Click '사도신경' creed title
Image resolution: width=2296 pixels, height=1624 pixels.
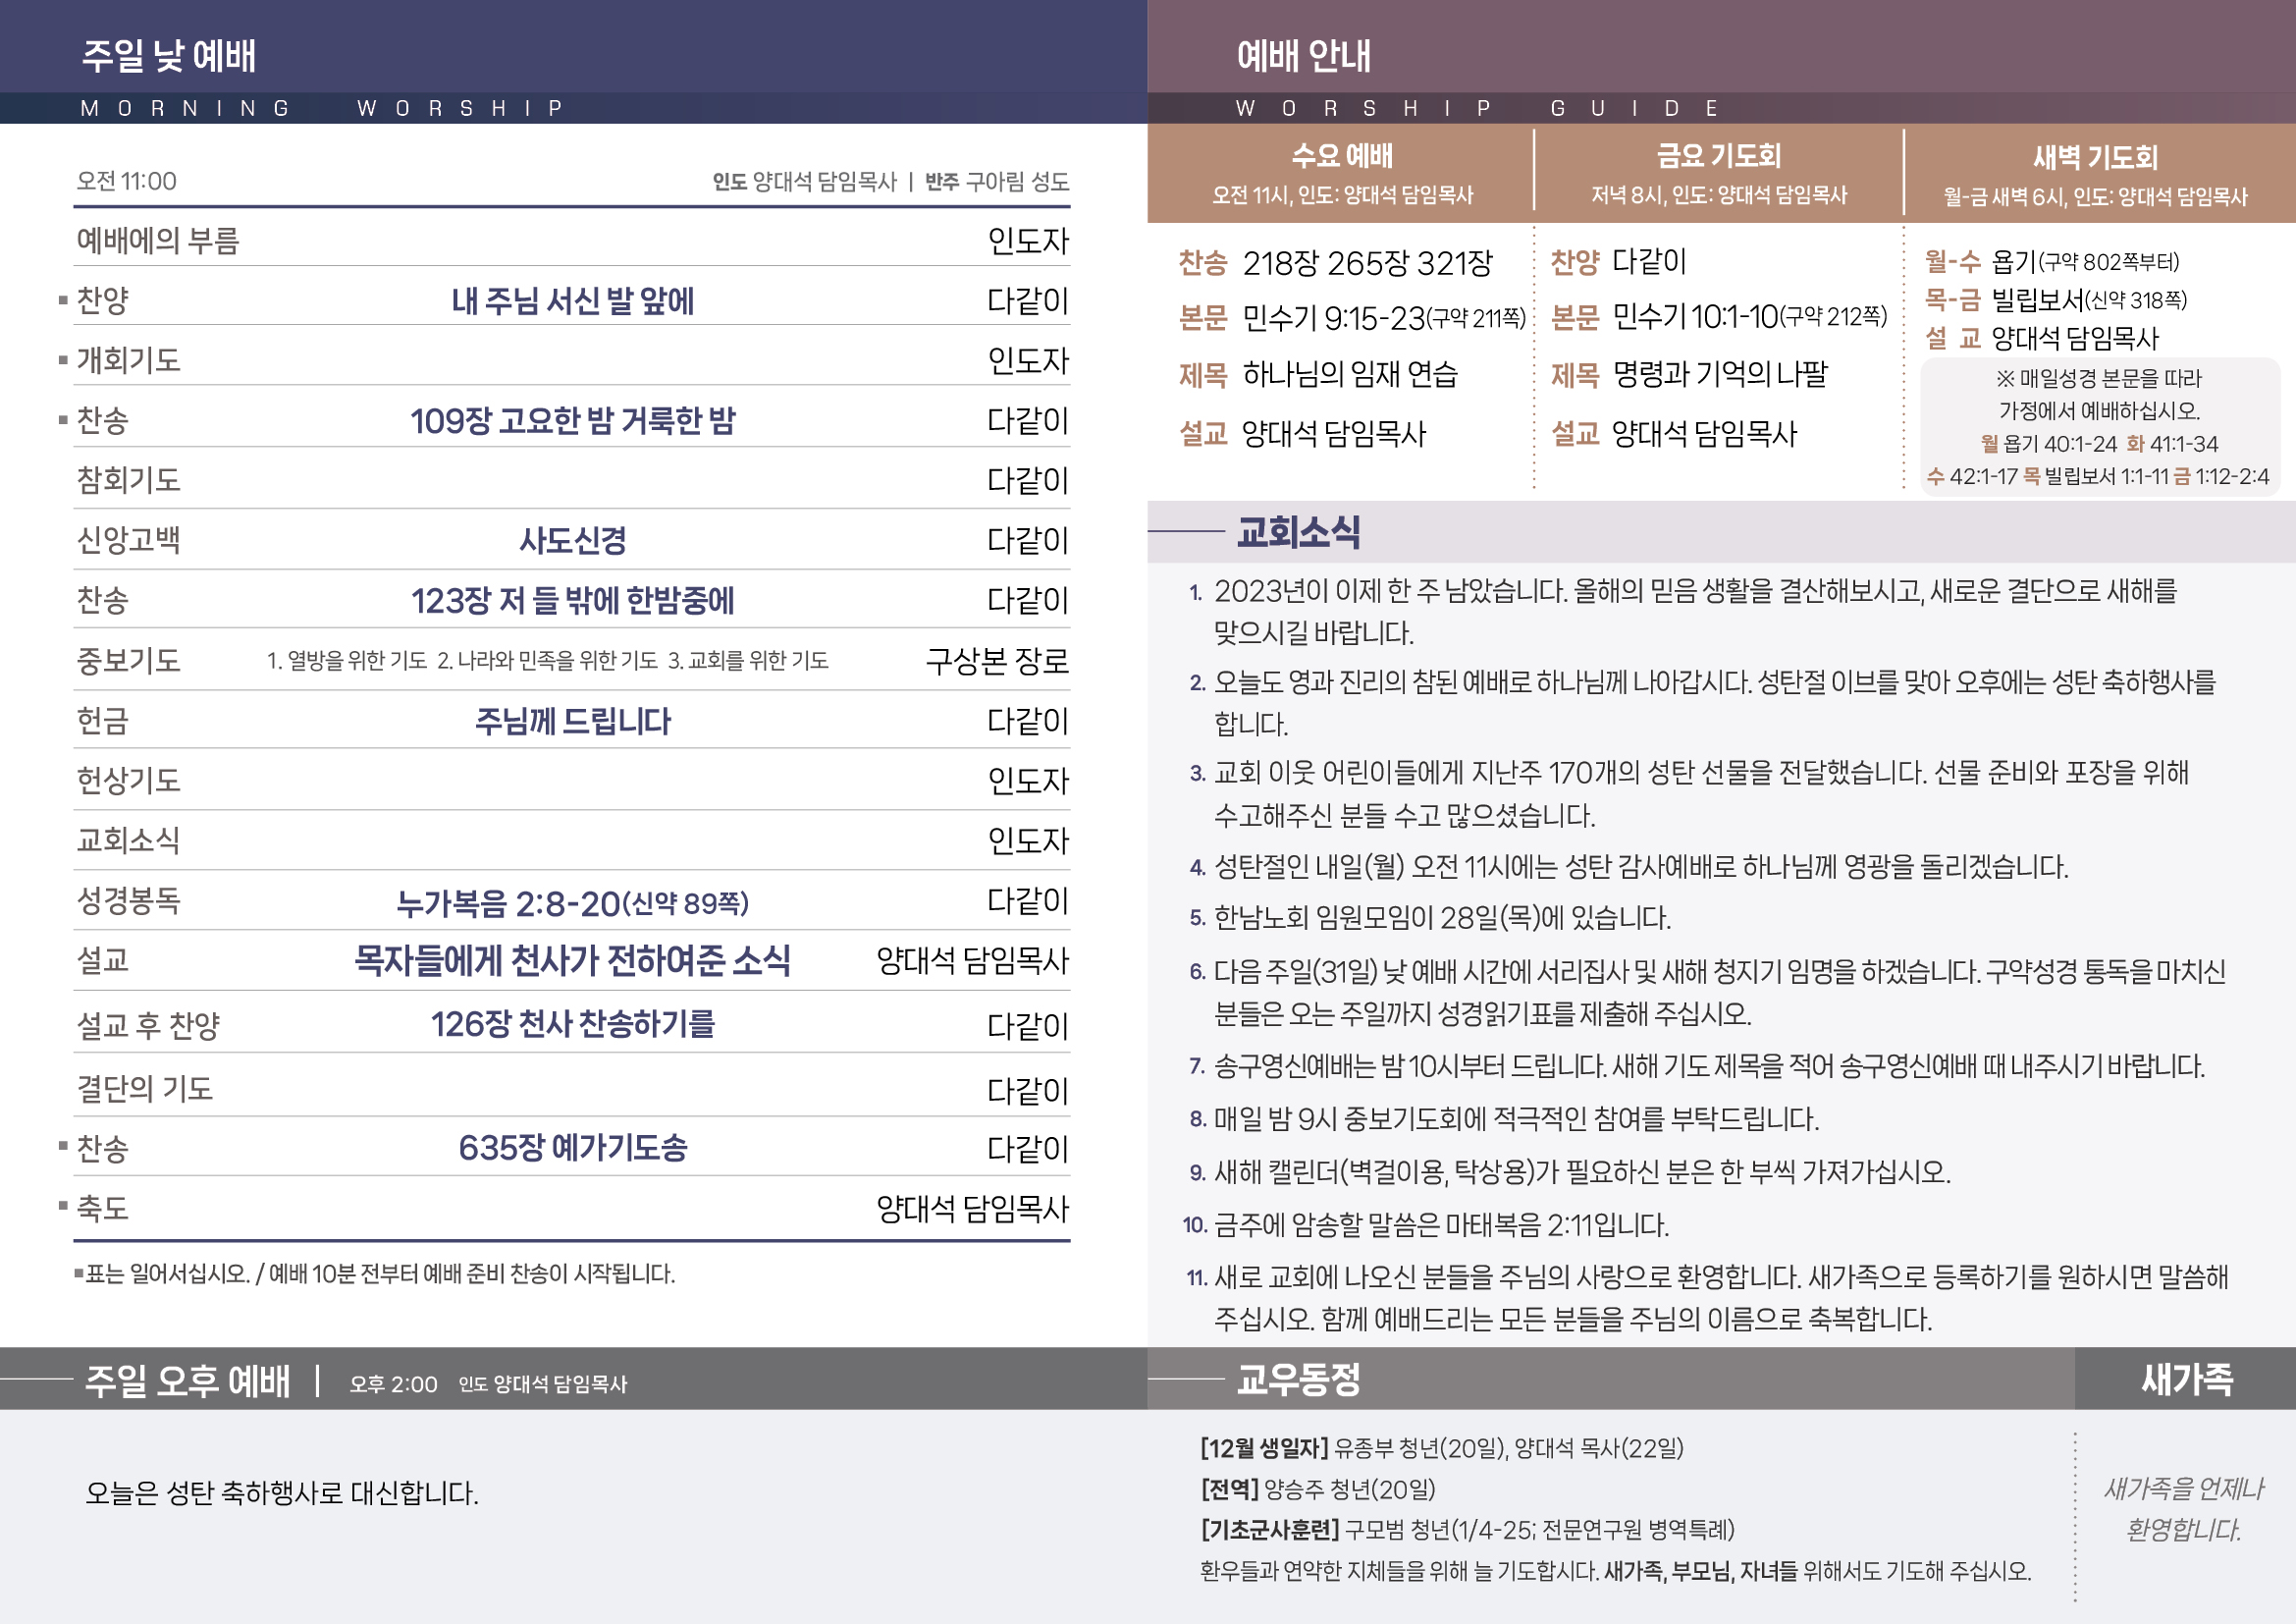pos(572,540)
